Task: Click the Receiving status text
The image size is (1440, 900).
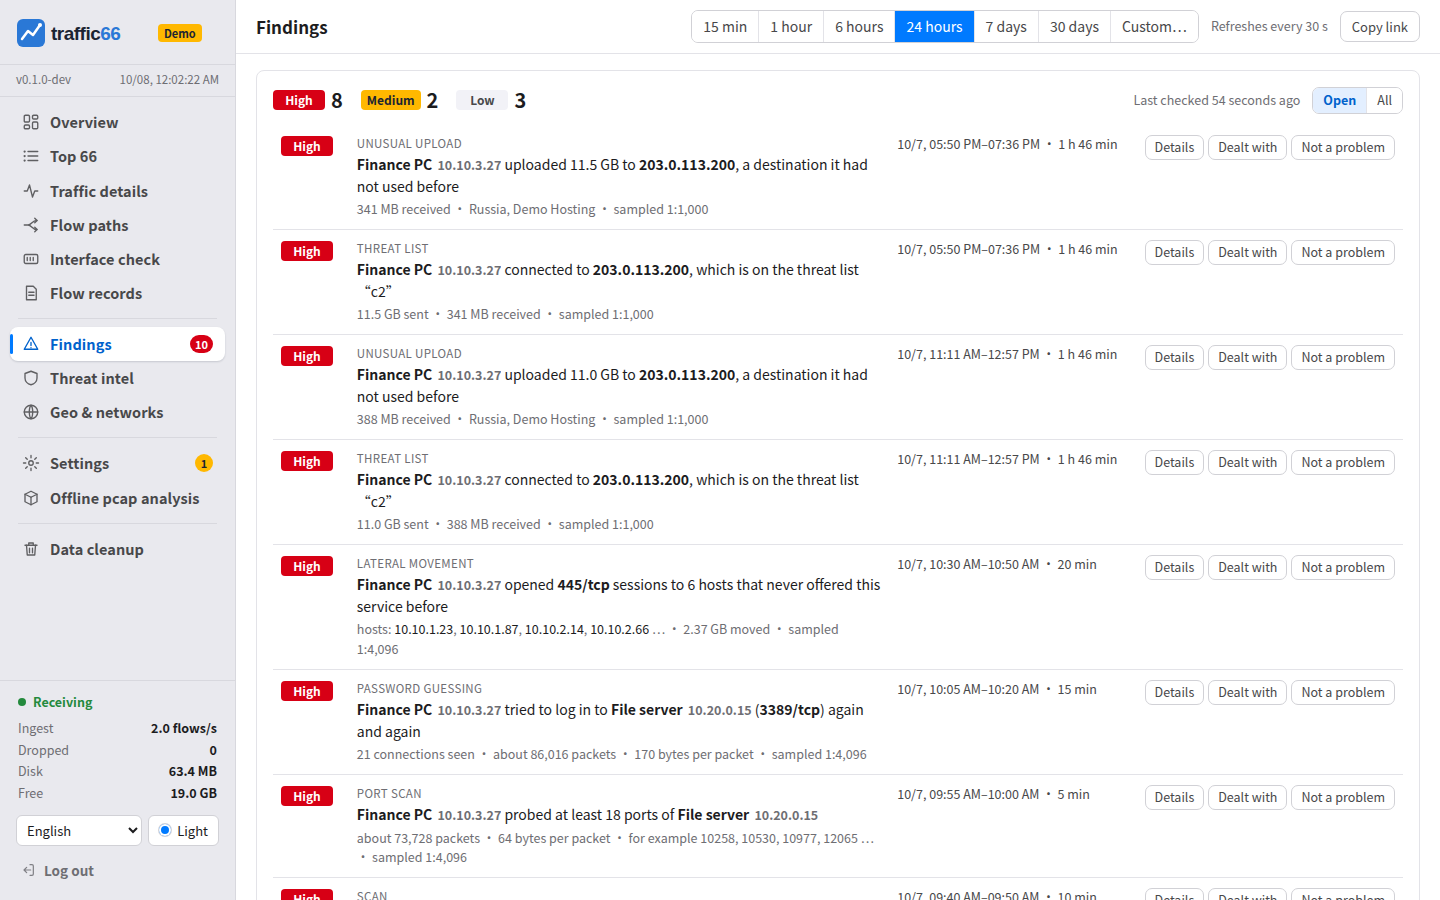Action: pyautogui.click(x=62, y=702)
